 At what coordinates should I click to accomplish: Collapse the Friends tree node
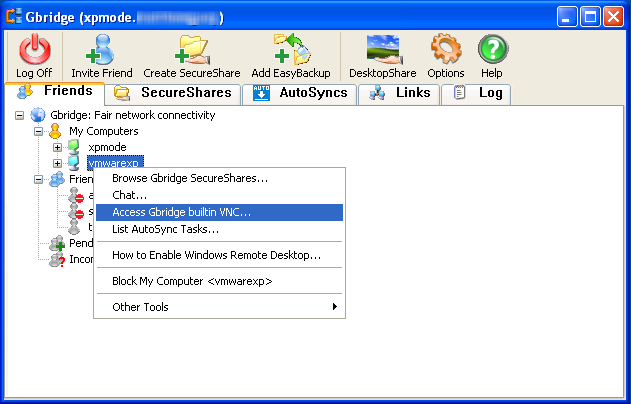coord(38,179)
